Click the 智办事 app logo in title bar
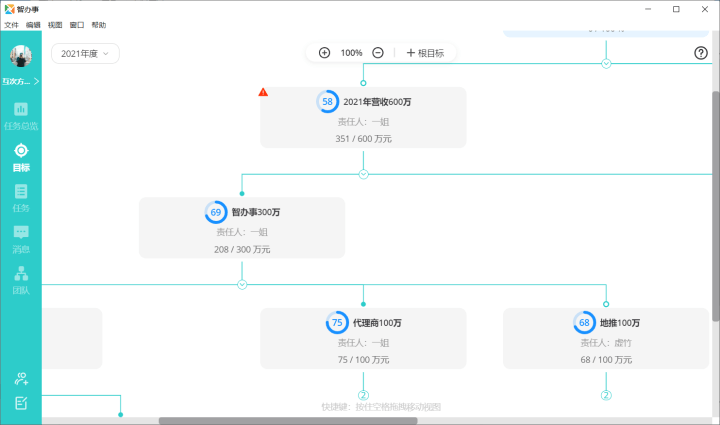This screenshot has width=720, height=425. (9, 9)
